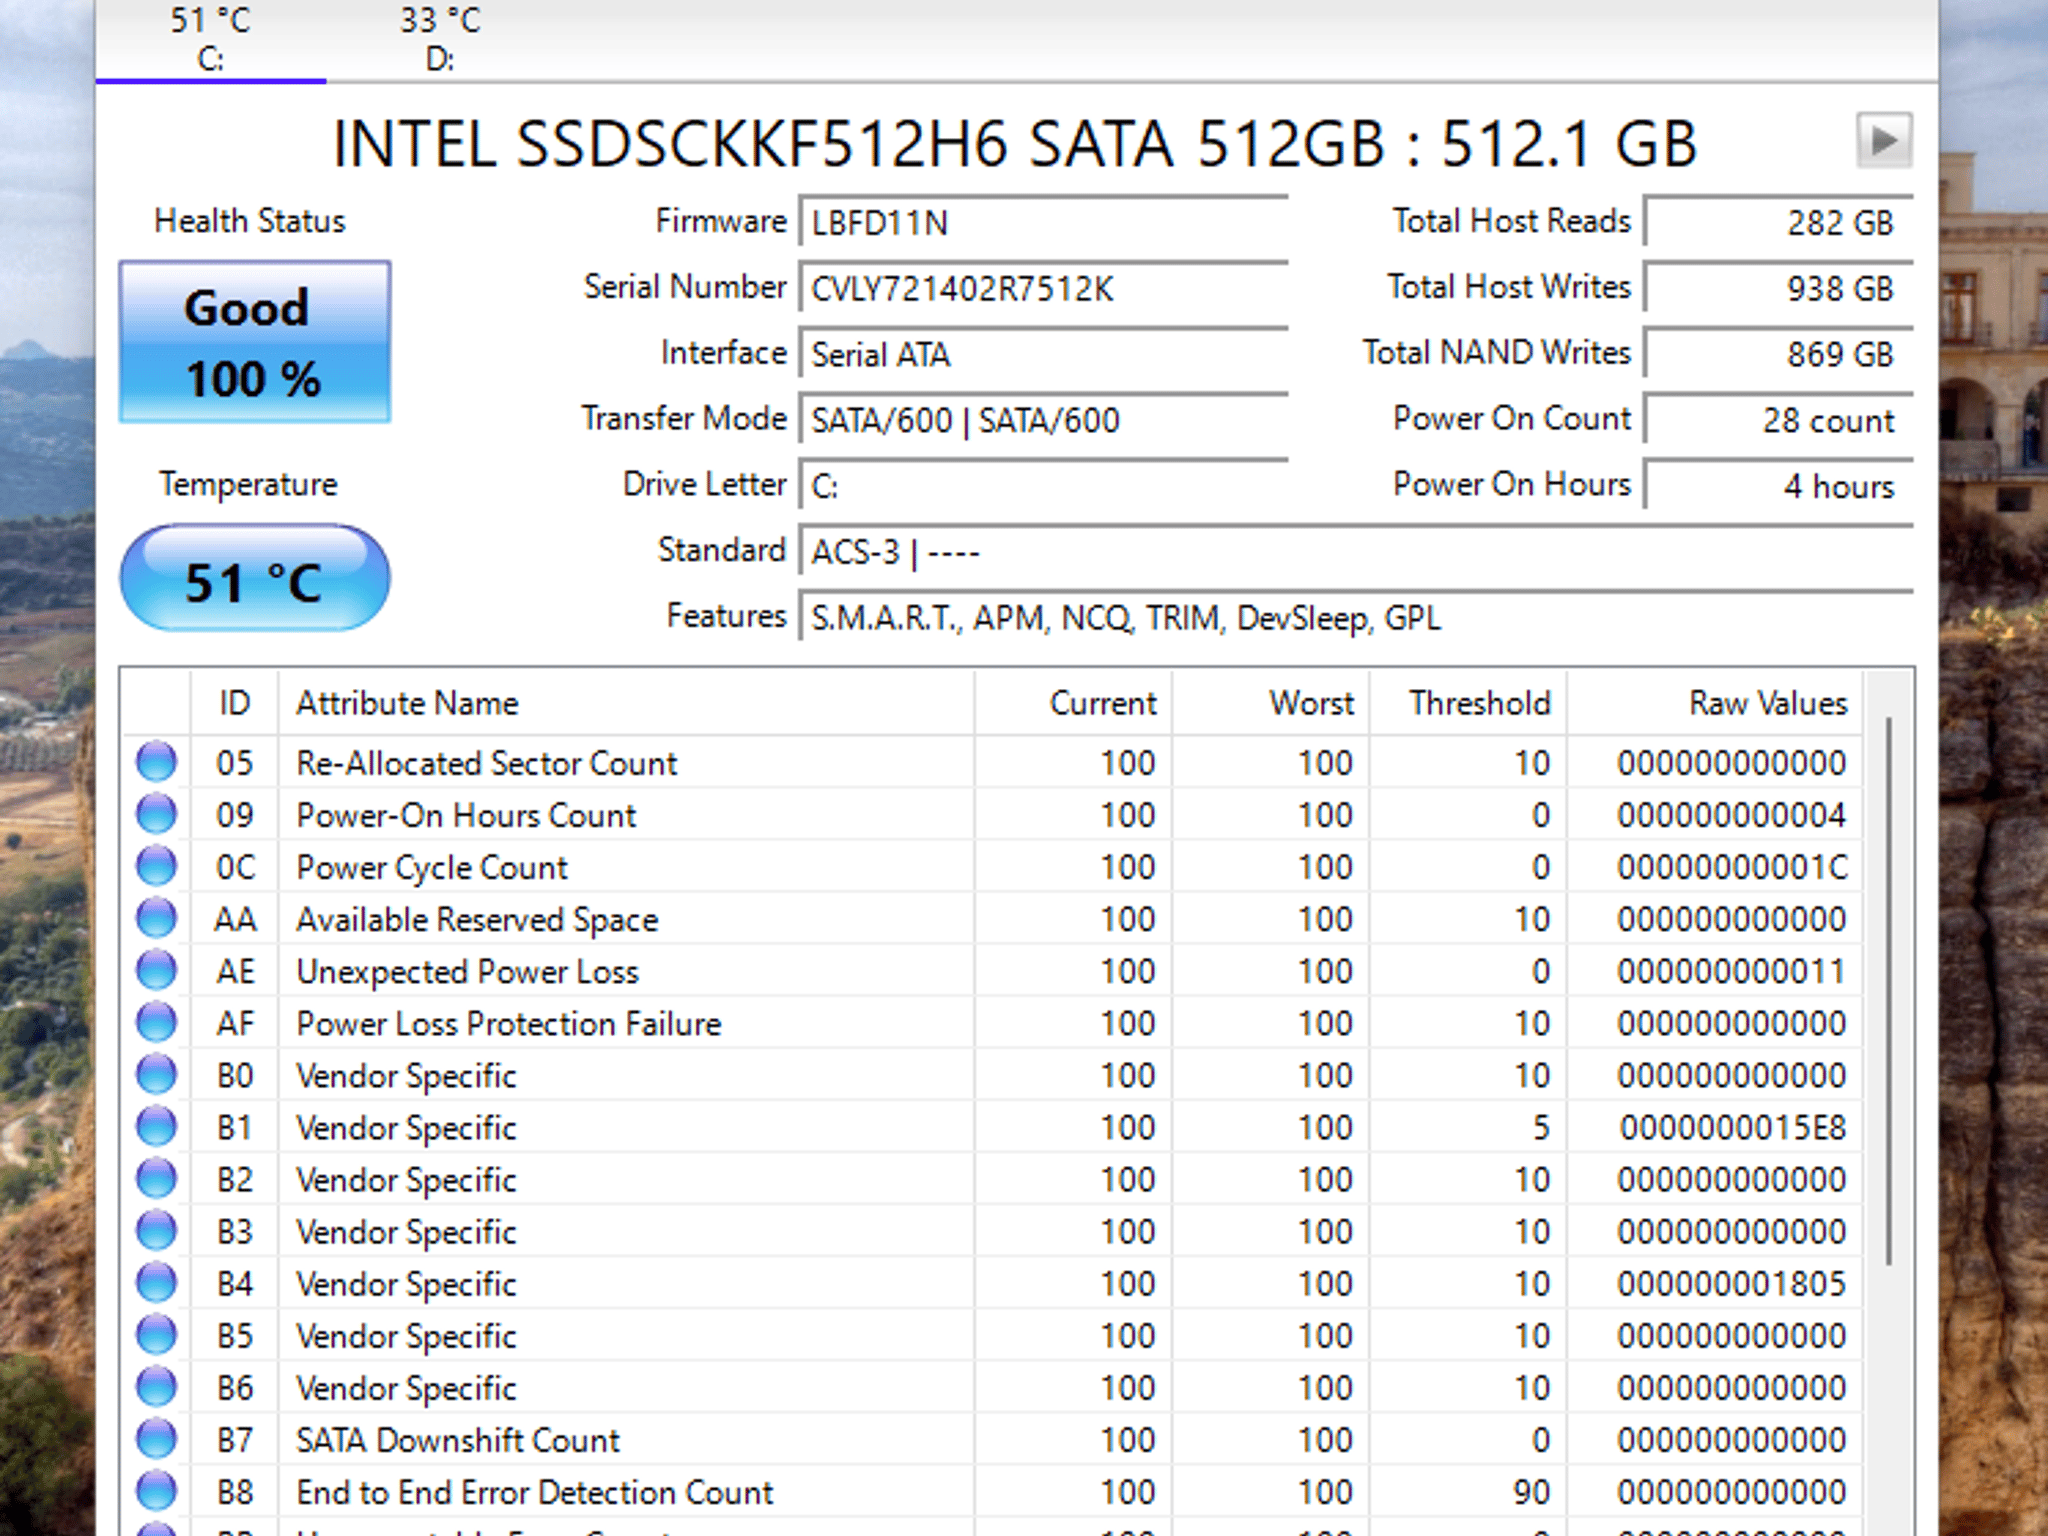Click the Total NAND Writes value 869 GB
This screenshot has height=1536, width=2048.
click(x=1780, y=354)
